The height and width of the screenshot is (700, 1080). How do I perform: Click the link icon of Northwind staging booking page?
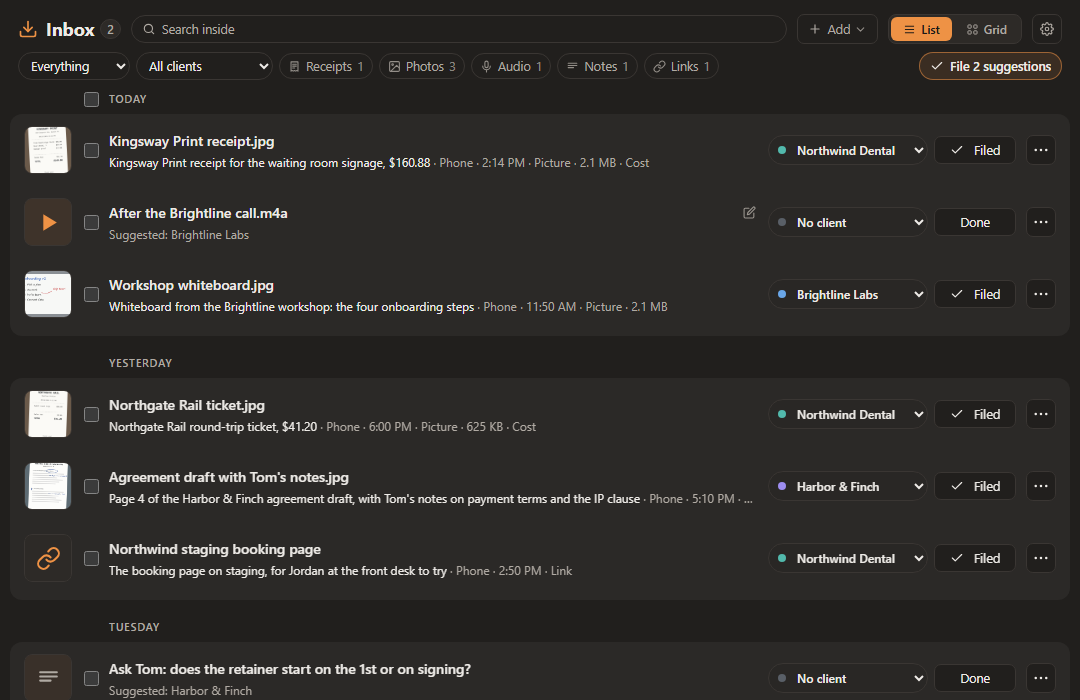point(48,558)
